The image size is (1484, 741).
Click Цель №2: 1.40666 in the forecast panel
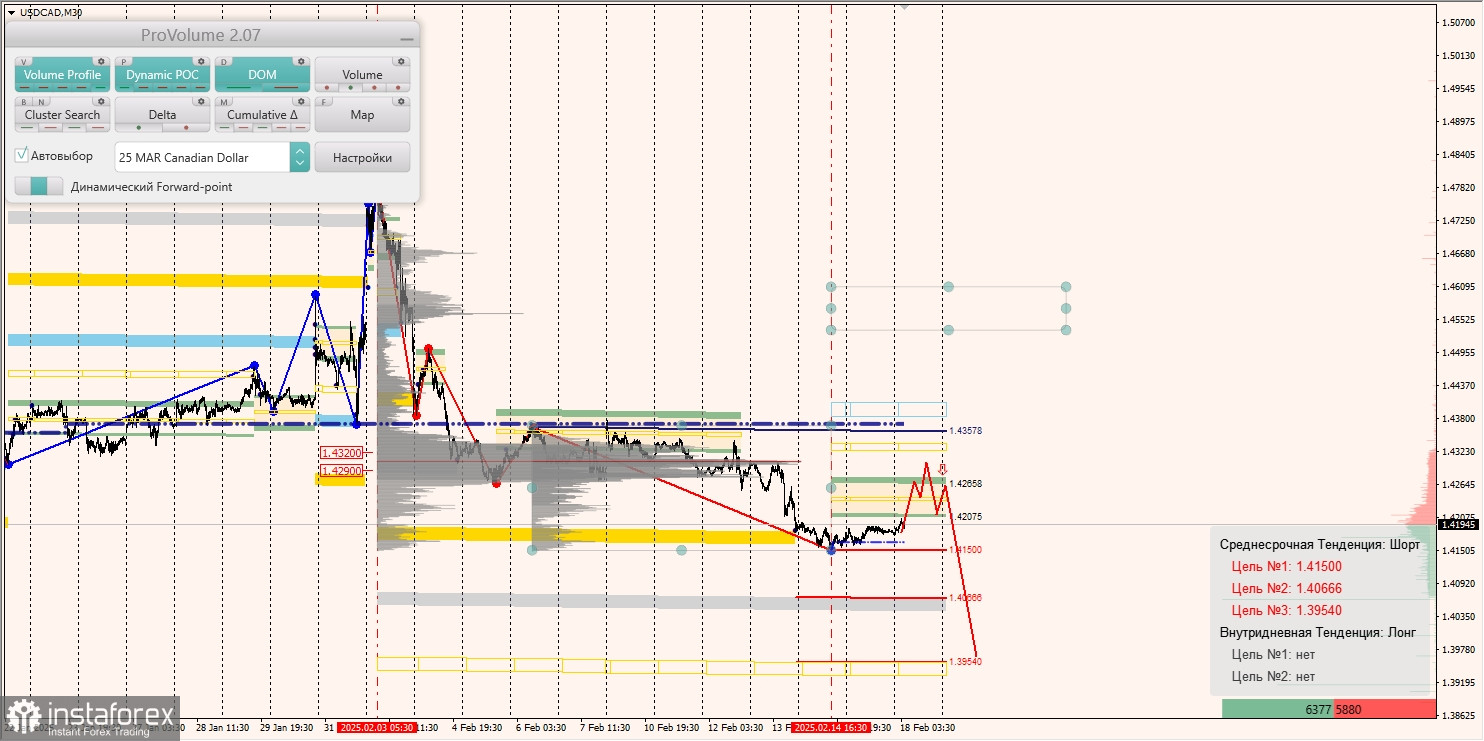pos(1286,588)
